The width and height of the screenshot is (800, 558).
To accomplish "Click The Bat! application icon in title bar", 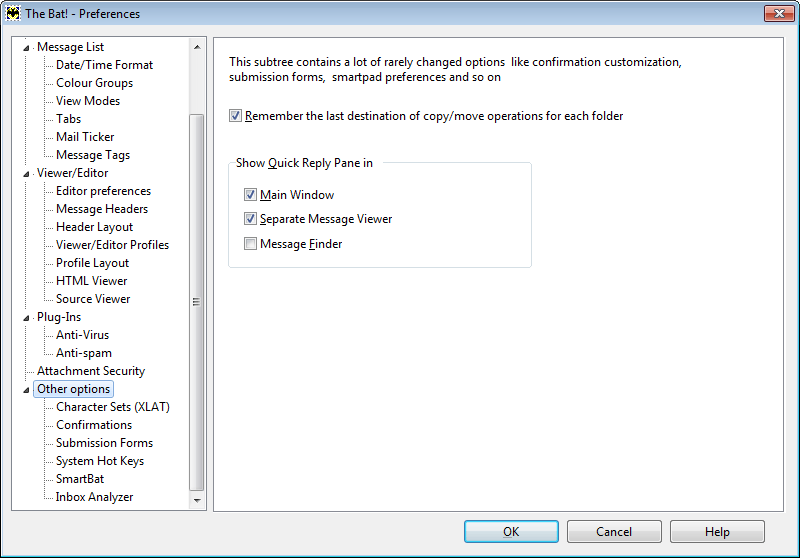I will coord(13,13).
